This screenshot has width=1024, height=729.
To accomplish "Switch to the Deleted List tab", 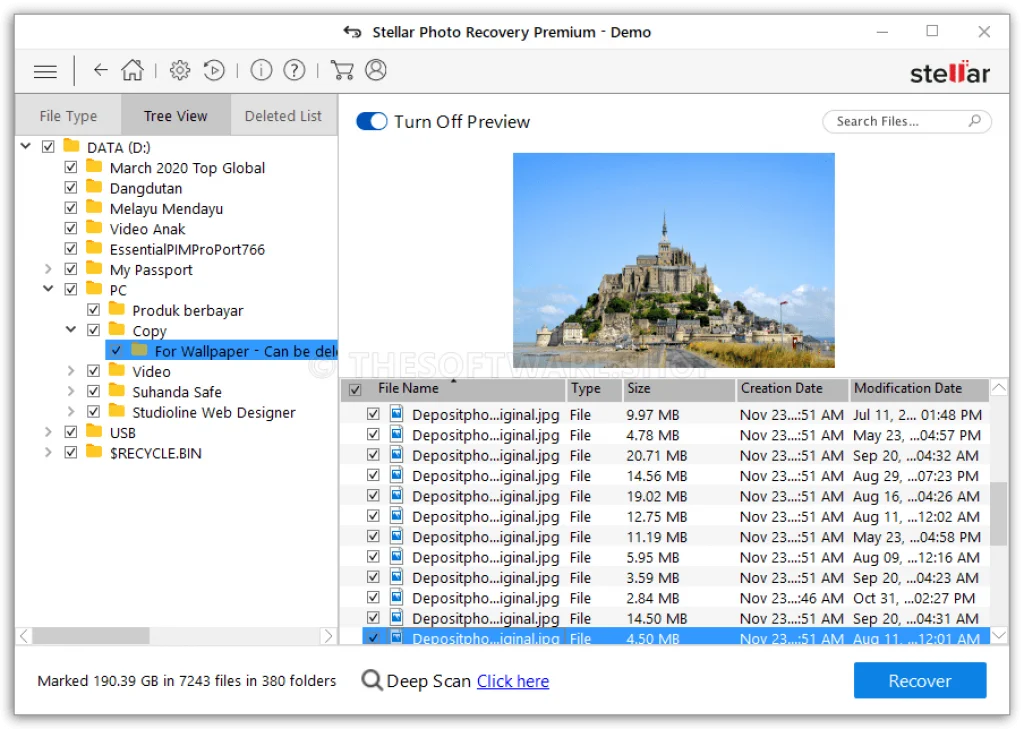I will click(283, 116).
